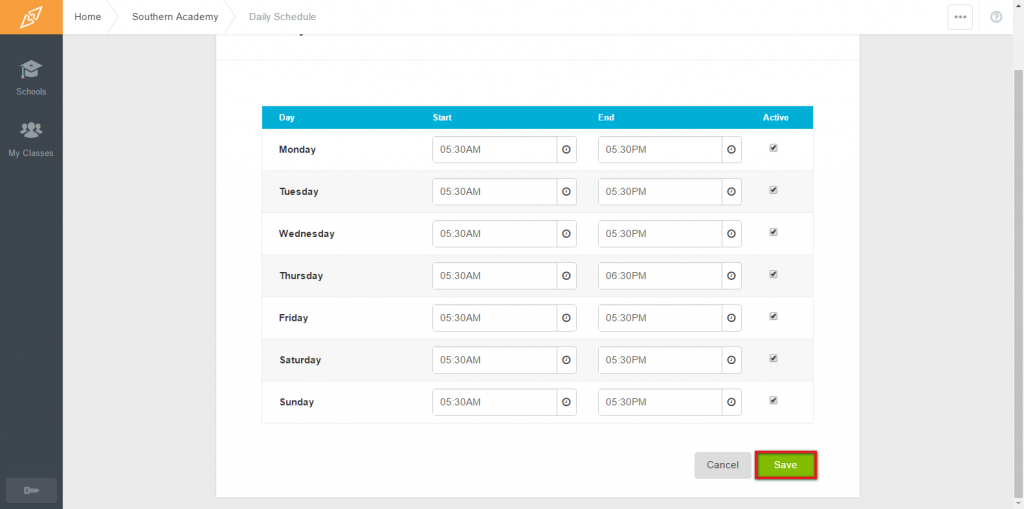The width and height of the screenshot is (1024, 509).
Task: Click the Start column header
Action: [442, 118]
